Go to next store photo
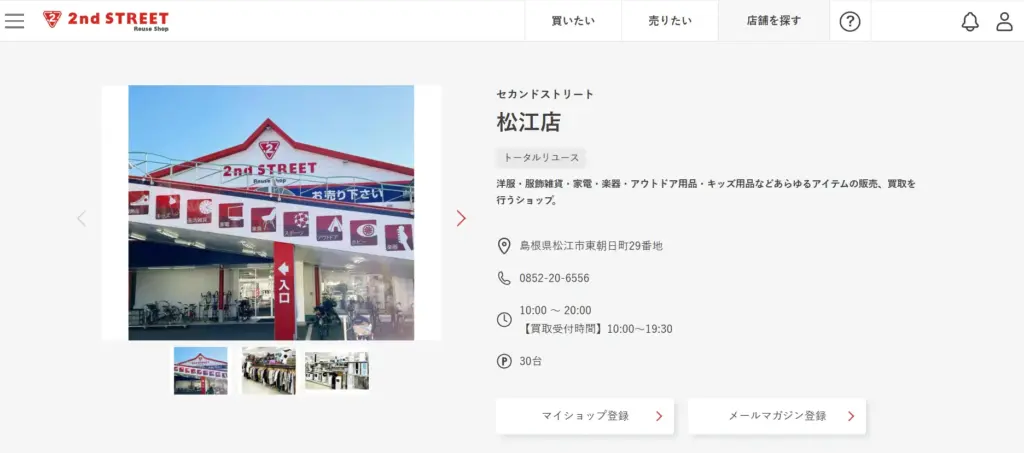This screenshot has width=1024, height=453. point(461,218)
